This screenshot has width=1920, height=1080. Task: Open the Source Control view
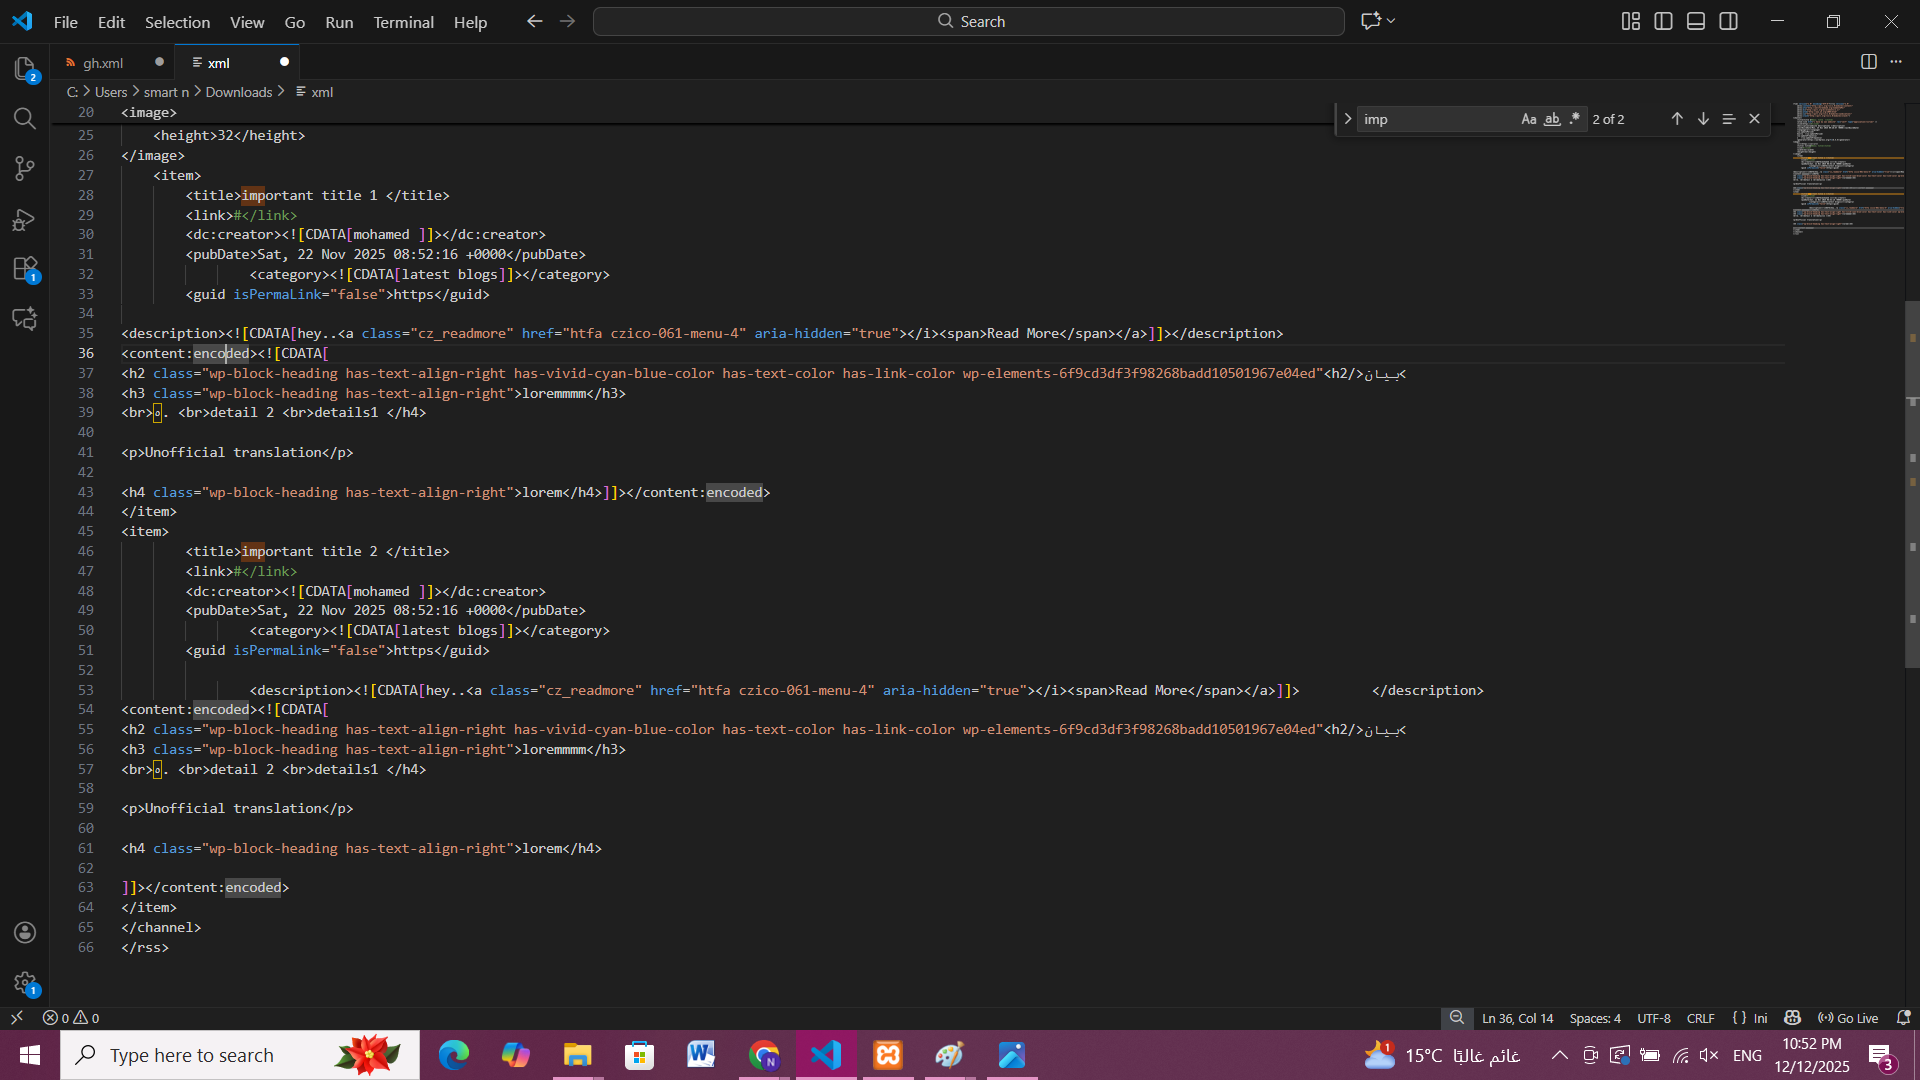point(25,168)
